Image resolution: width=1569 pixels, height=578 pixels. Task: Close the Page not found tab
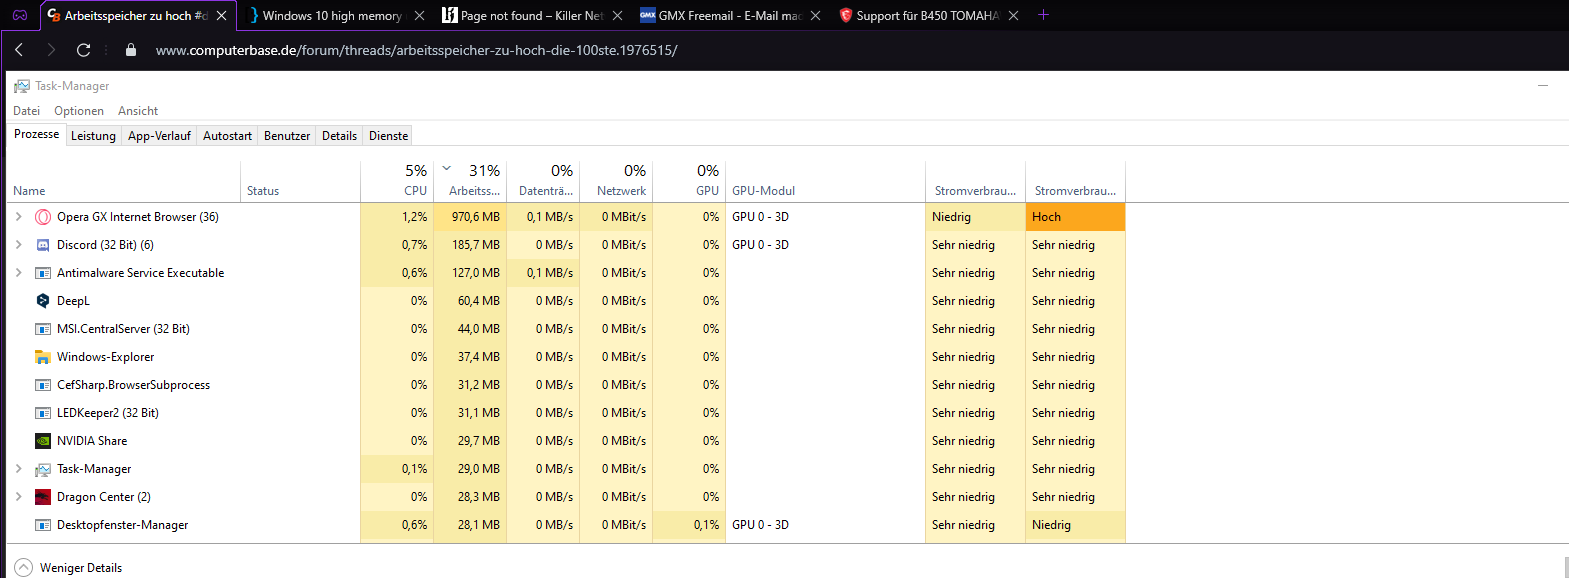(x=617, y=16)
